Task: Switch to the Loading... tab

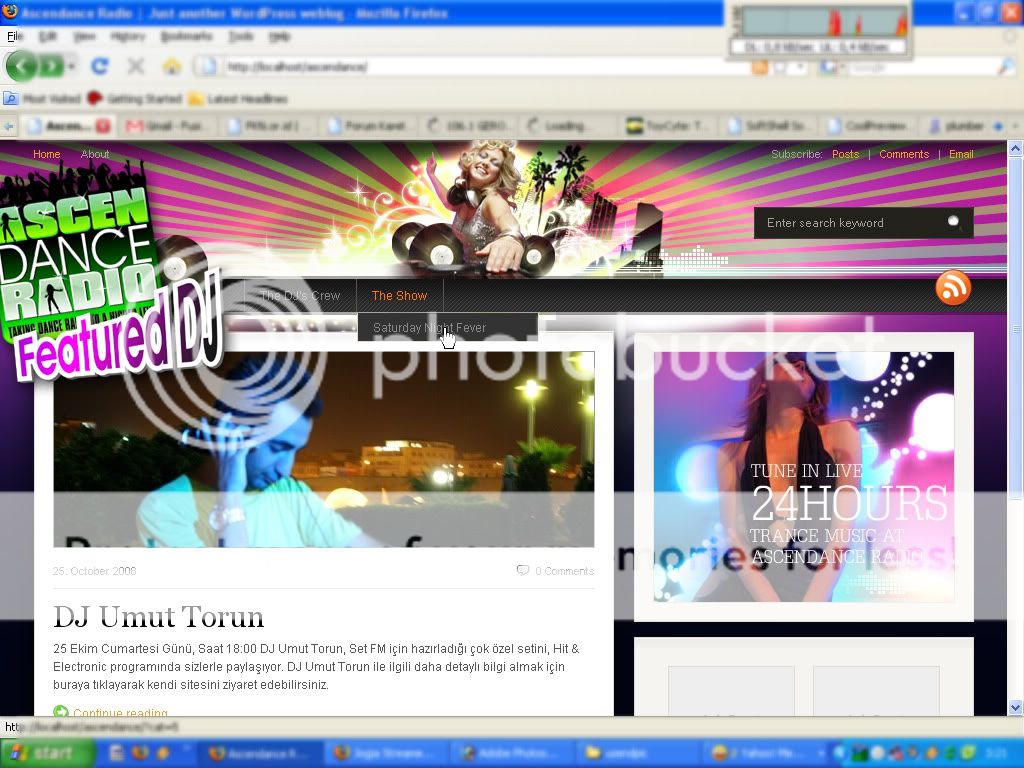Action: pos(568,125)
